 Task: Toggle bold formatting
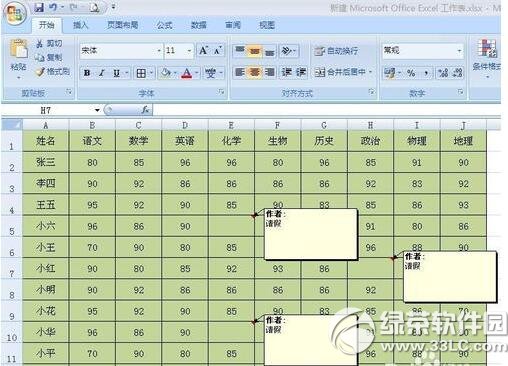(x=87, y=73)
